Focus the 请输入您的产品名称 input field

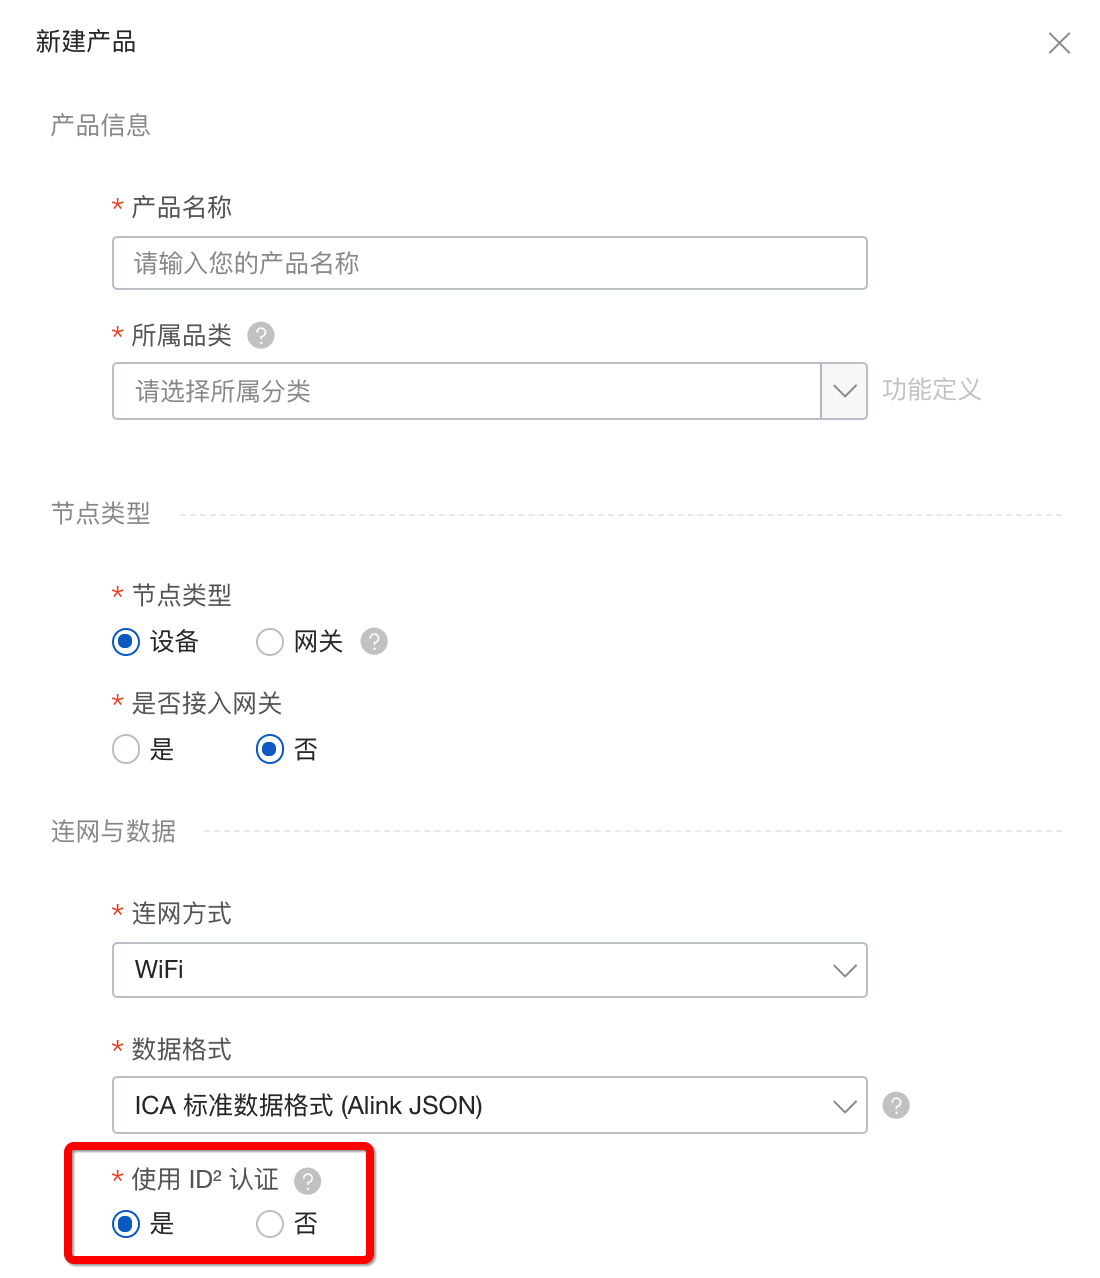(490, 263)
